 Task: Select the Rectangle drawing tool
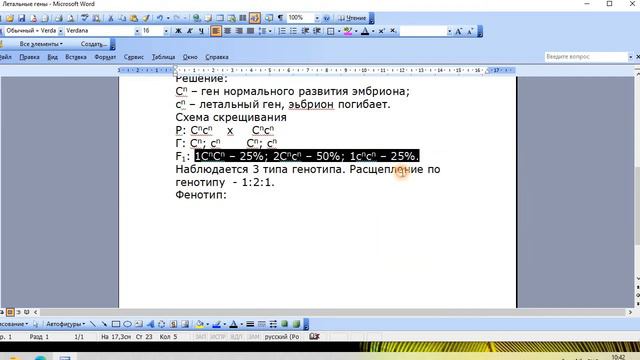116,324
